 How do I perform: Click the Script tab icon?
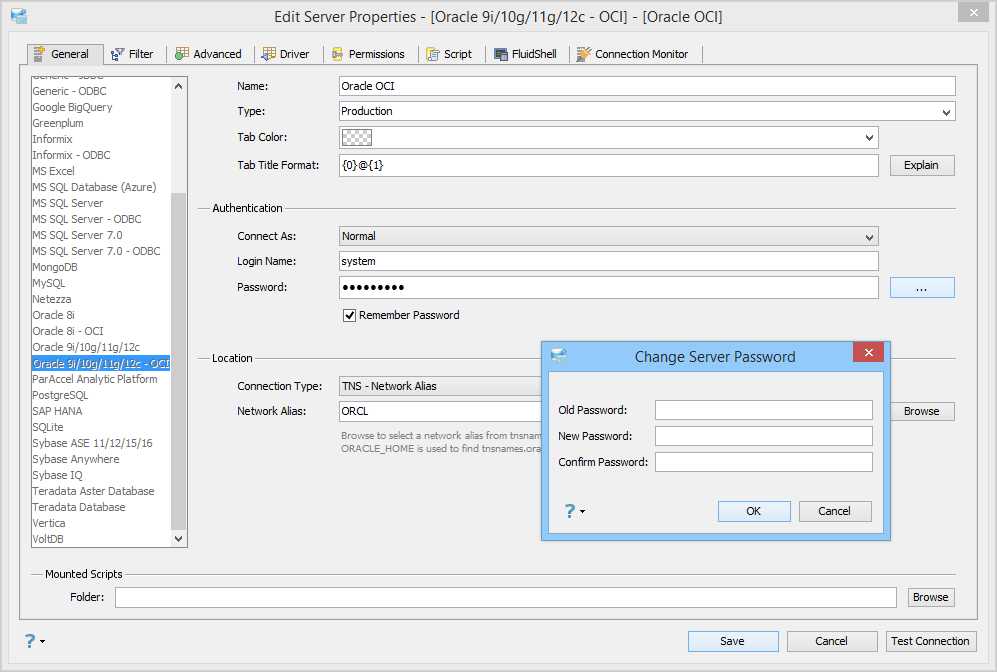click(x=433, y=55)
